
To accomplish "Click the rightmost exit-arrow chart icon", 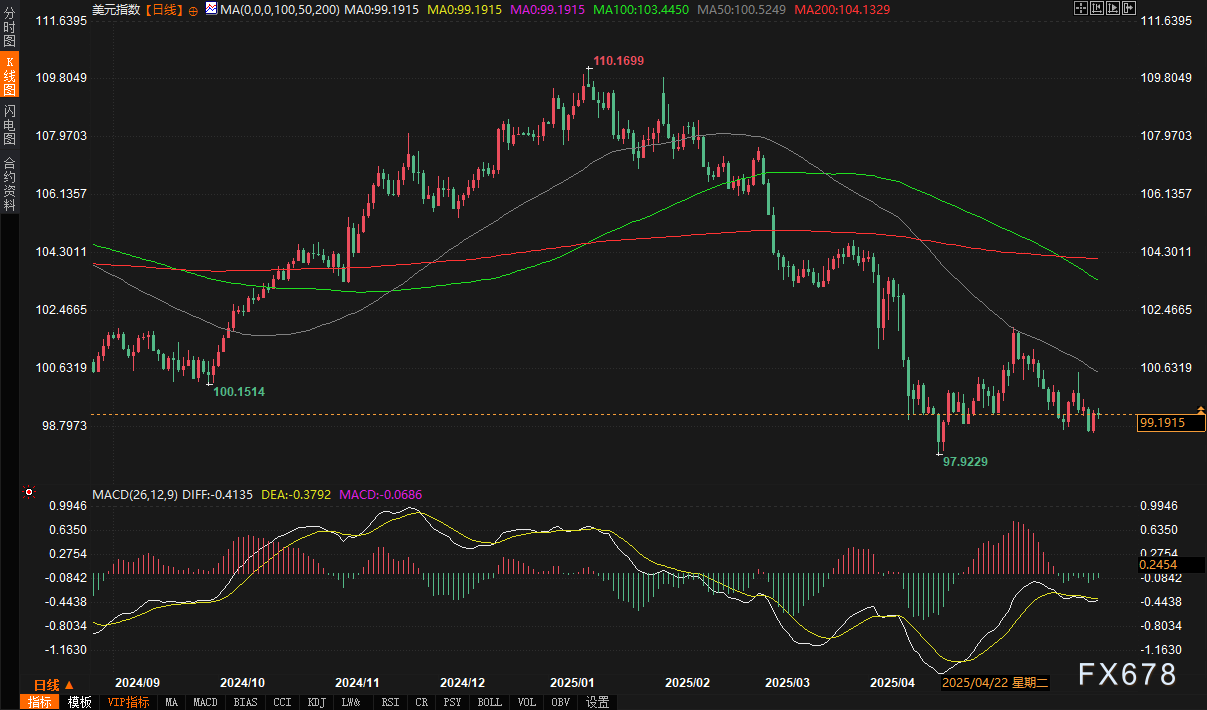I will (x=1129, y=8).
